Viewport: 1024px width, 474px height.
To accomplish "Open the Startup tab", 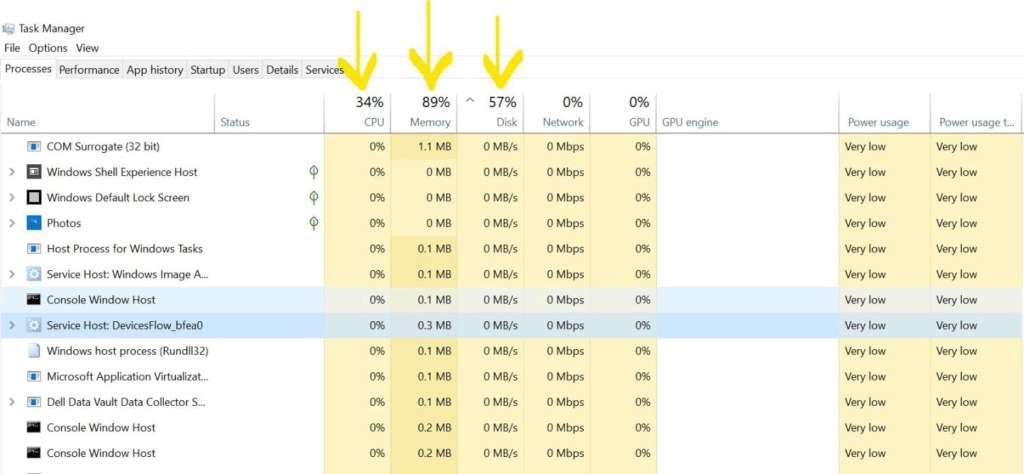I will coord(208,70).
